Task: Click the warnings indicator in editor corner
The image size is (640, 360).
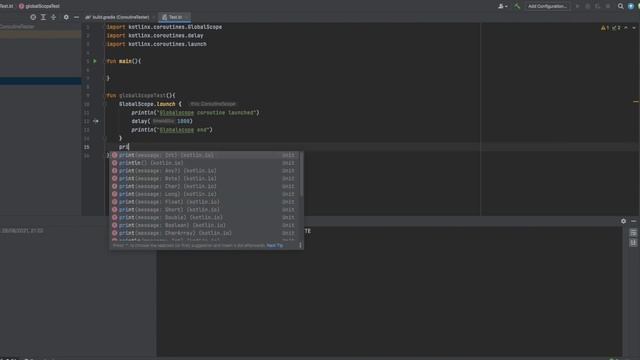Action: coord(605,28)
